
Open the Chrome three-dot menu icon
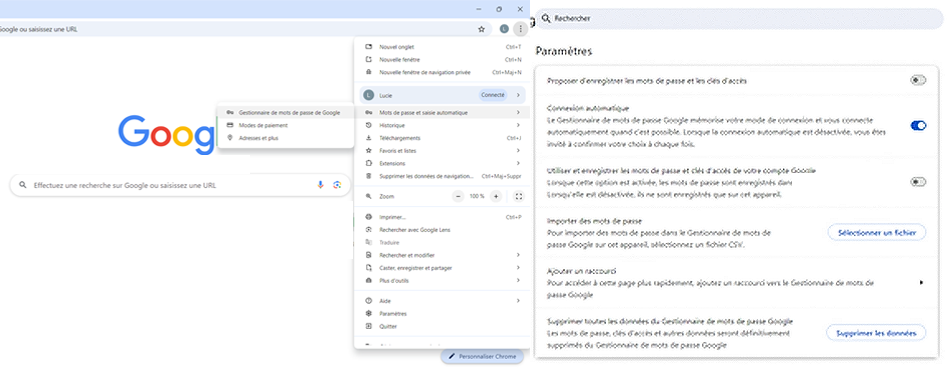[520, 29]
